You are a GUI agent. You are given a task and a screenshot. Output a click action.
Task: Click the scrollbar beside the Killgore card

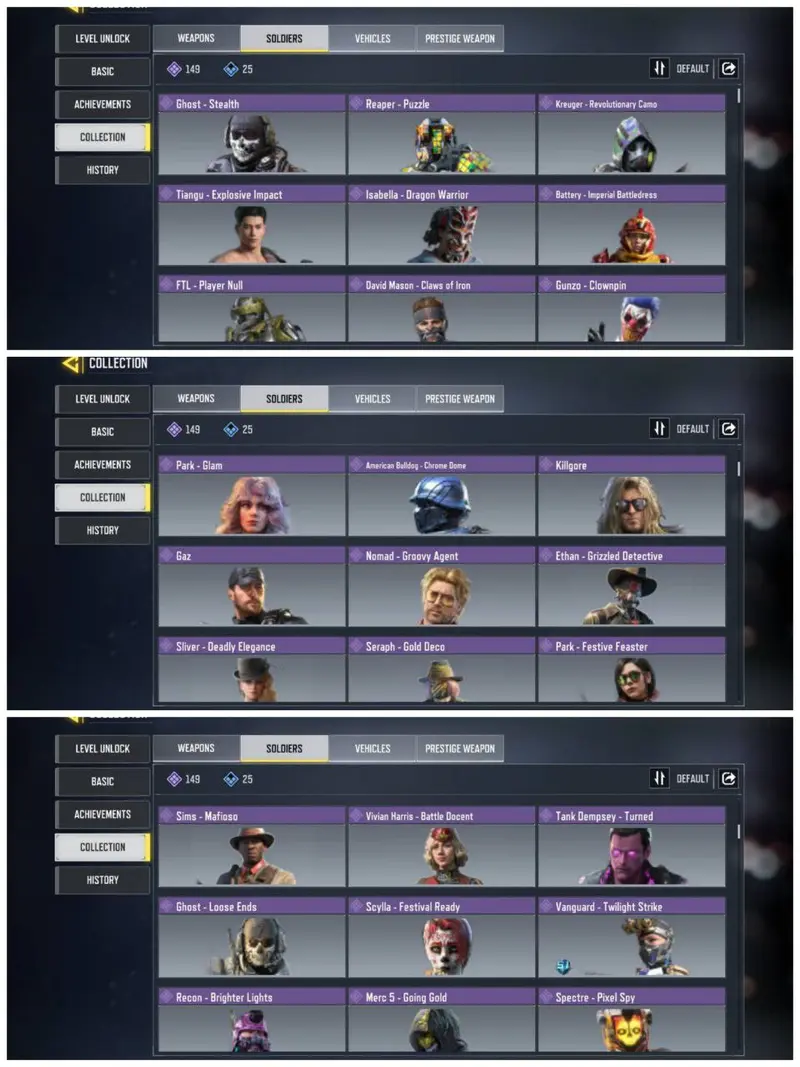point(738,468)
